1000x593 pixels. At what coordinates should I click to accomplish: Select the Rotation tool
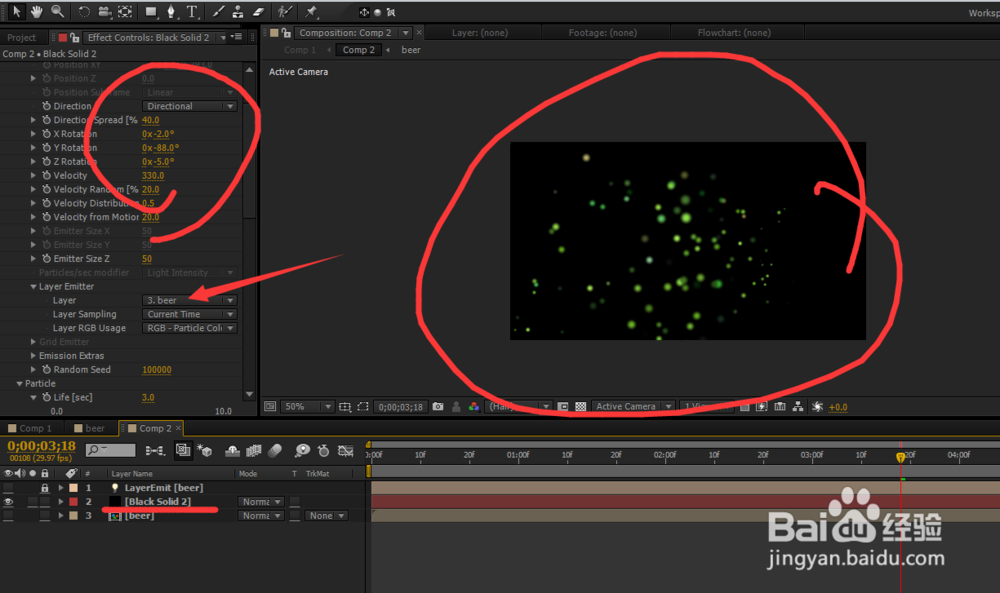coord(84,11)
